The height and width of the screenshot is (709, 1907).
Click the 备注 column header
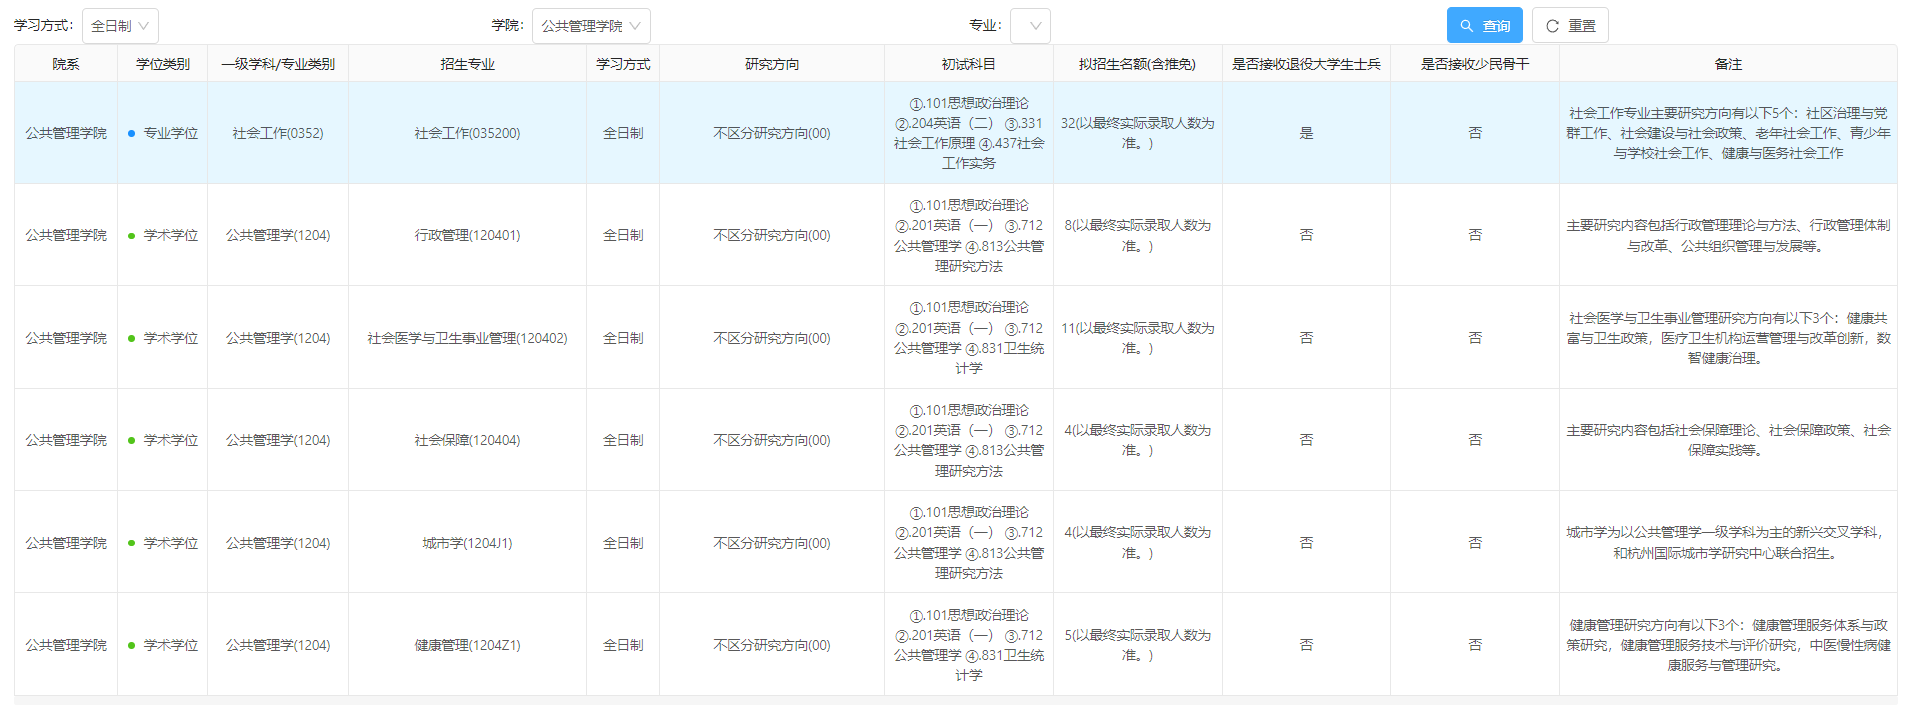[1728, 64]
